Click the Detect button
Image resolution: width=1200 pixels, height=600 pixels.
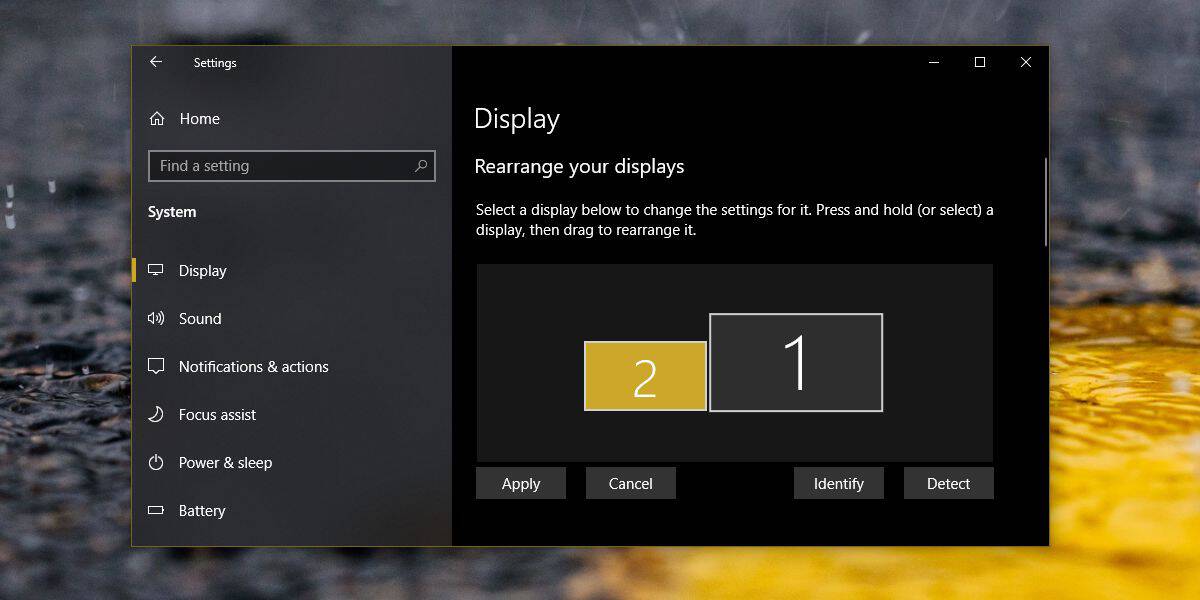pos(949,483)
